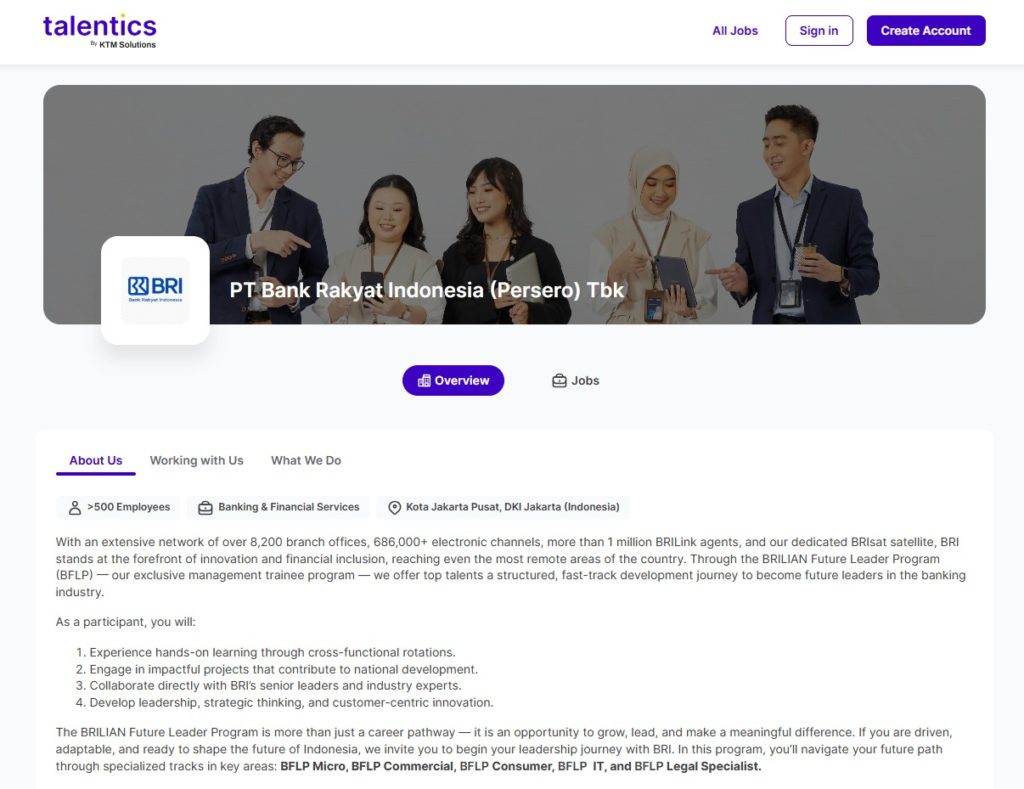Screen dimensions: 1024x789
Task: Click the building icon in Overview
Action: (x=424, y=381)
